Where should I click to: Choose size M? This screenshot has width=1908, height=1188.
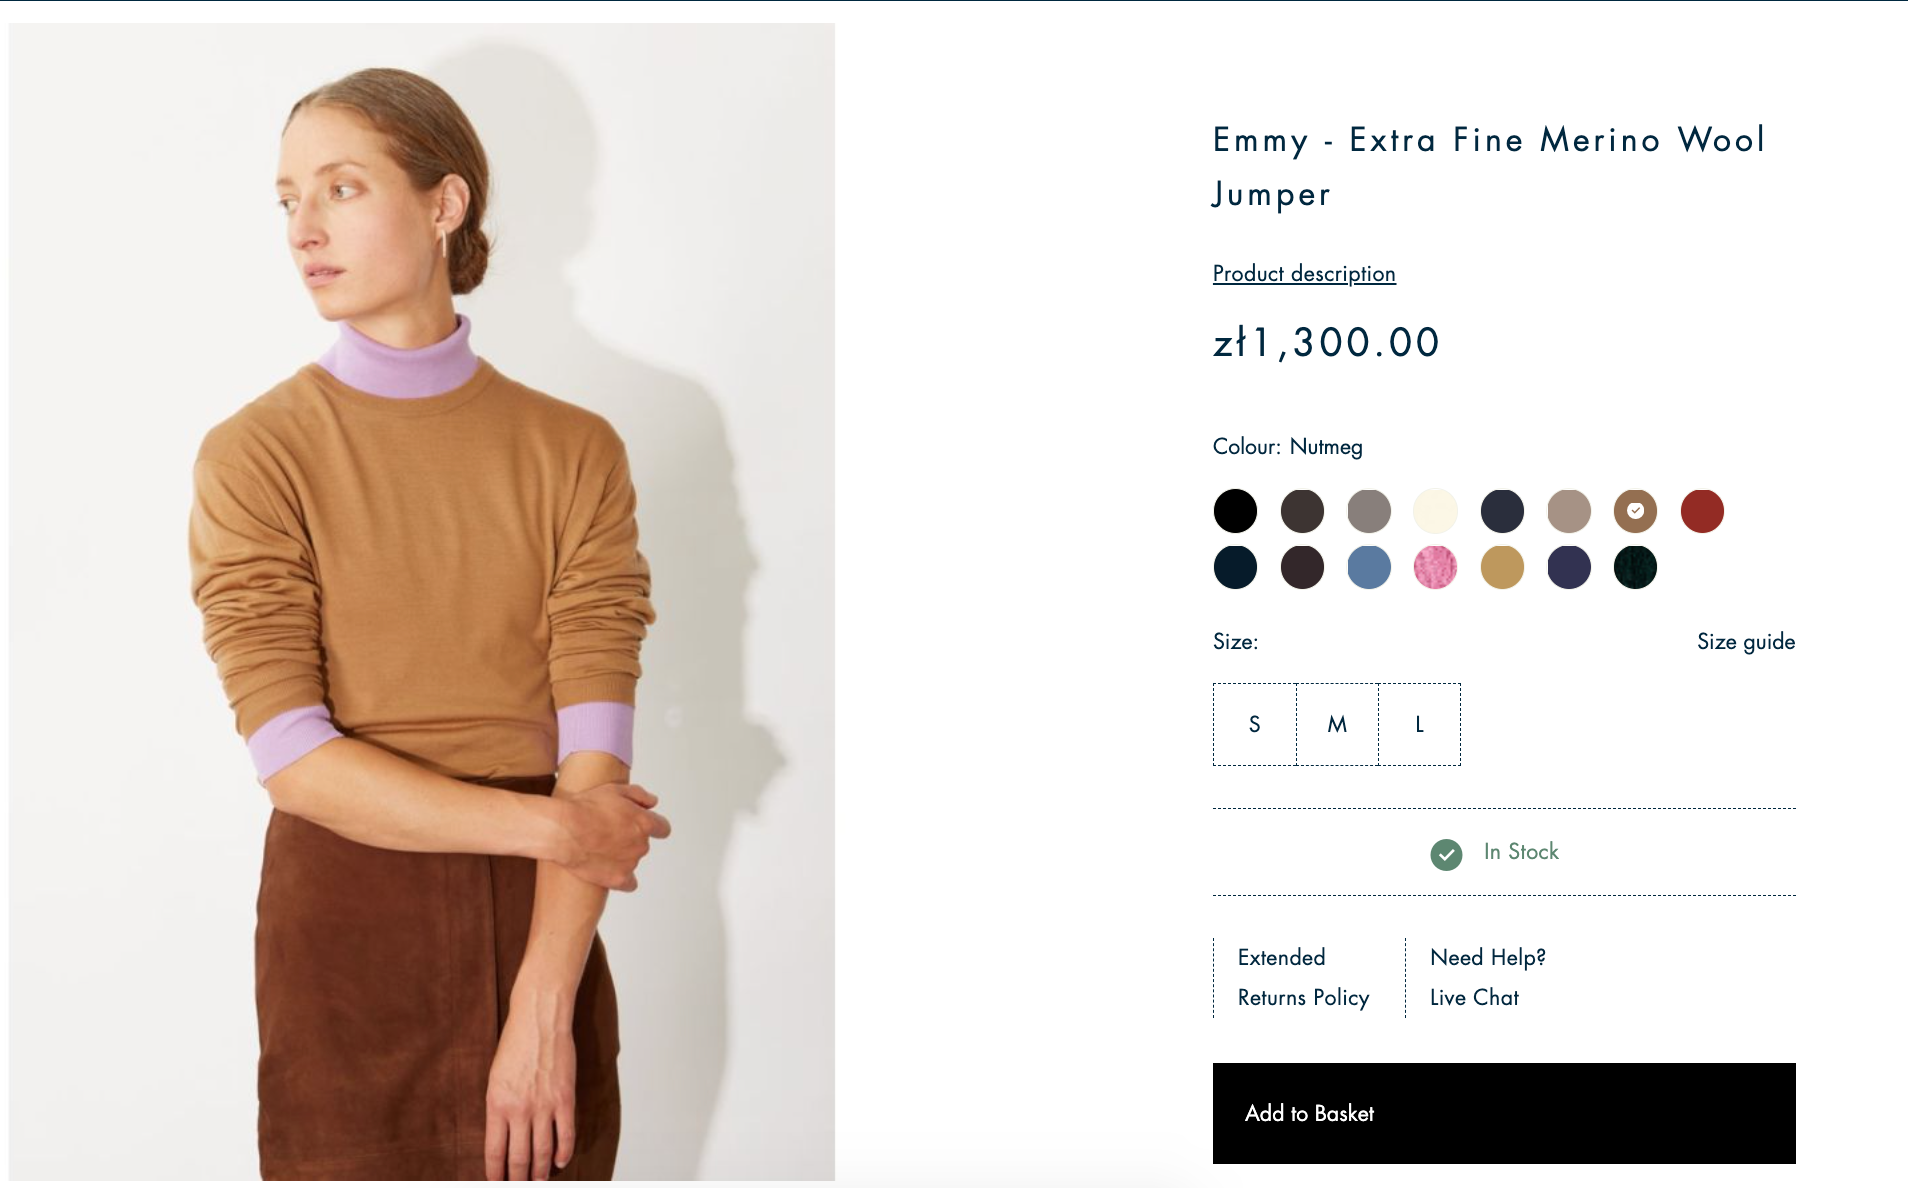click(1337, 724)
